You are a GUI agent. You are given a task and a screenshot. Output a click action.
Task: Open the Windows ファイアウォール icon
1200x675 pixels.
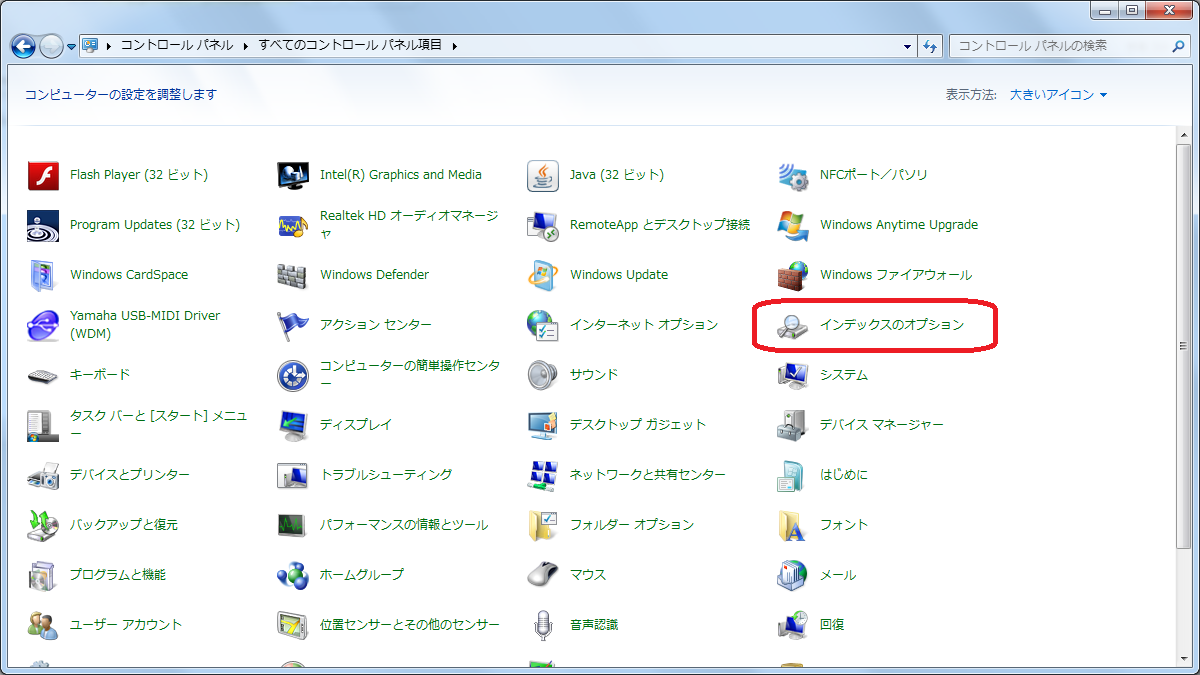pos(793,275)
